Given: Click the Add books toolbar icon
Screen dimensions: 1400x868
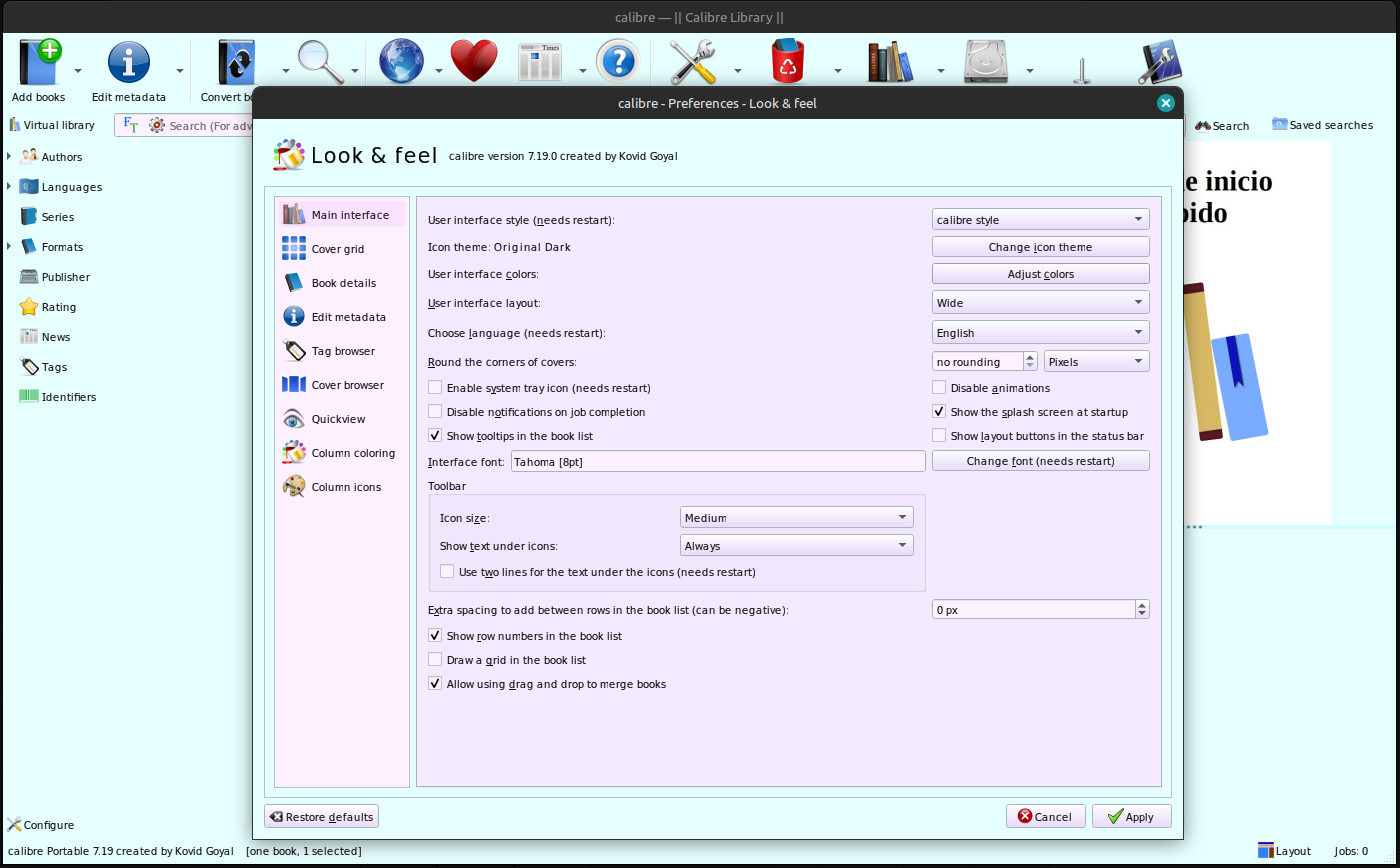Looking at the screenshot, I should pyautogui.click(x=39, y=62).
